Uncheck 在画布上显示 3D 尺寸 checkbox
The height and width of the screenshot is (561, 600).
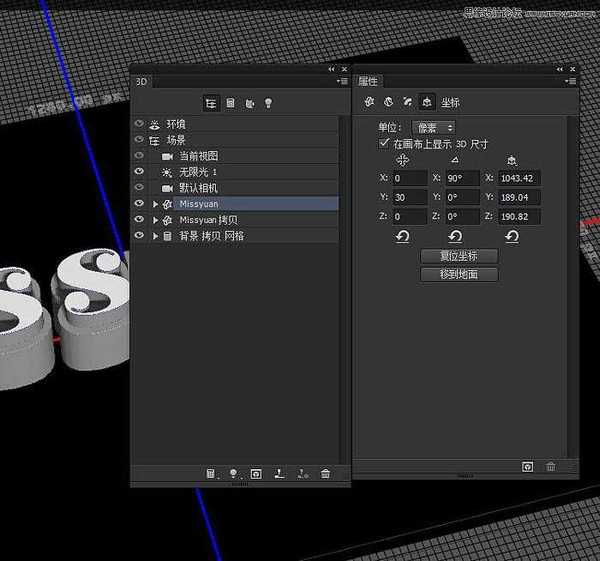pyautogui.click(x=384, y=144)
